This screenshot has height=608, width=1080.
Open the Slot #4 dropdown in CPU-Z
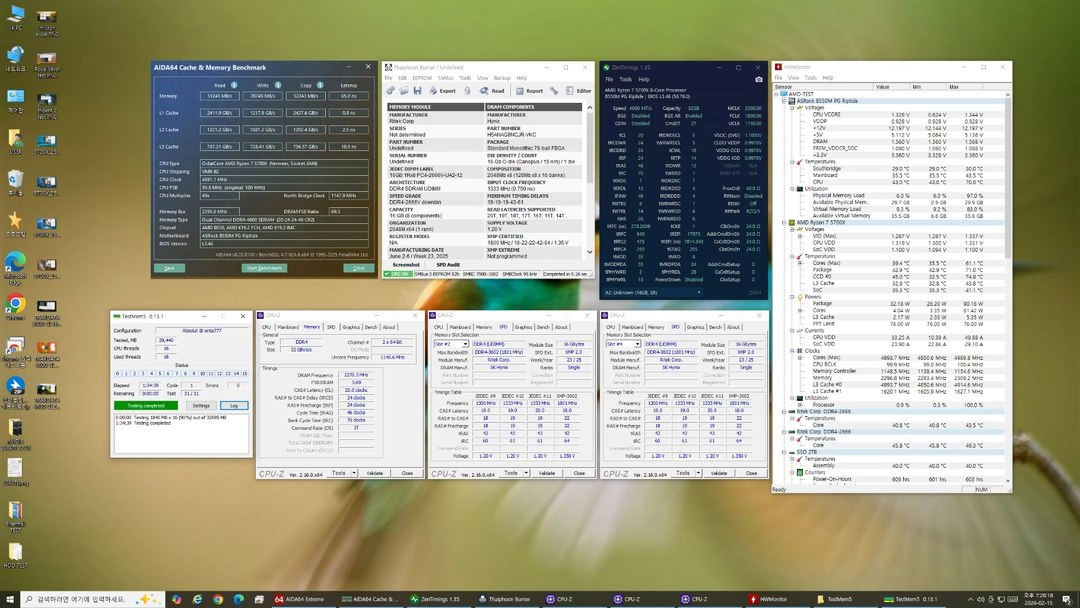tap(637, 344)
